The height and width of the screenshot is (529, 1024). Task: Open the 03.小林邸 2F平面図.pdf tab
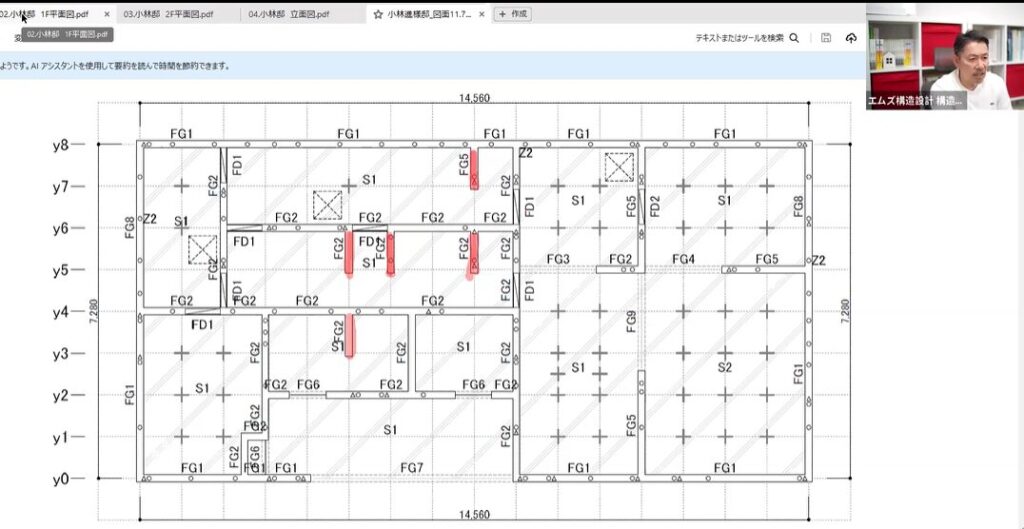tap(173, 14)
